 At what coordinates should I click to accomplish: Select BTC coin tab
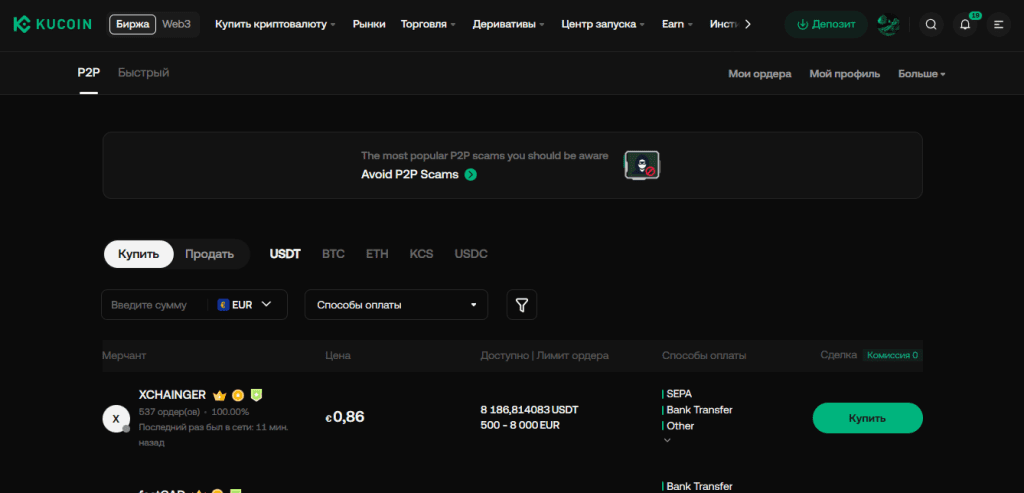pos(333,254)
